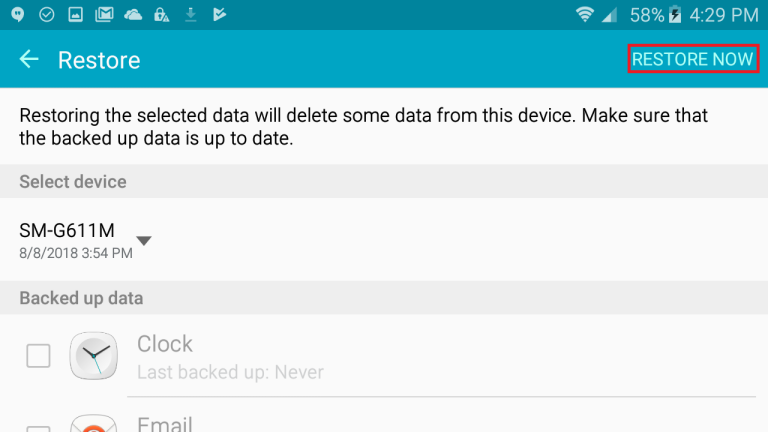Tap the back arrow beside Restore

29,59
